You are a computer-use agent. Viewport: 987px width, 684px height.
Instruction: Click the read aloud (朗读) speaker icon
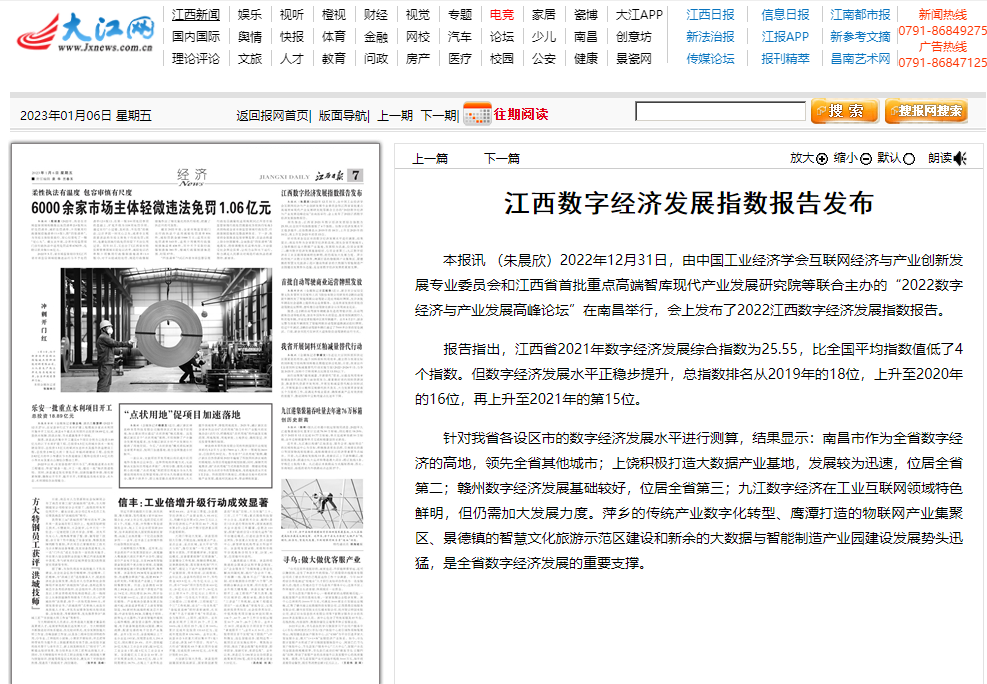coord(961,158)
